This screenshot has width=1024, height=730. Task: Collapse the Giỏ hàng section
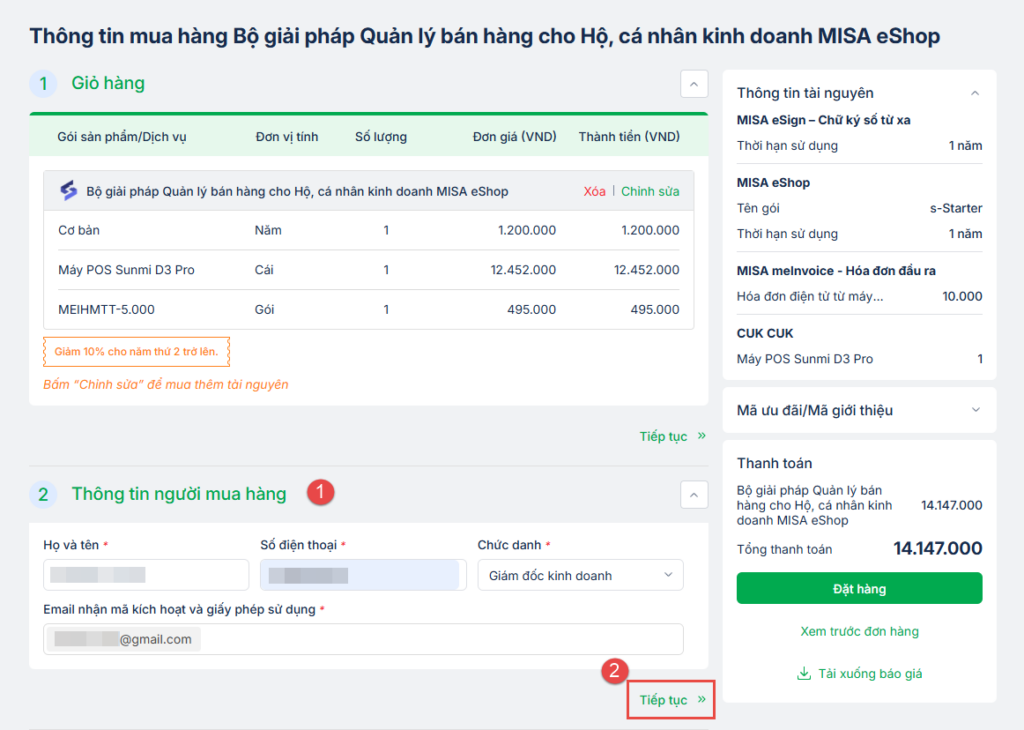click(x=694, y=84)
